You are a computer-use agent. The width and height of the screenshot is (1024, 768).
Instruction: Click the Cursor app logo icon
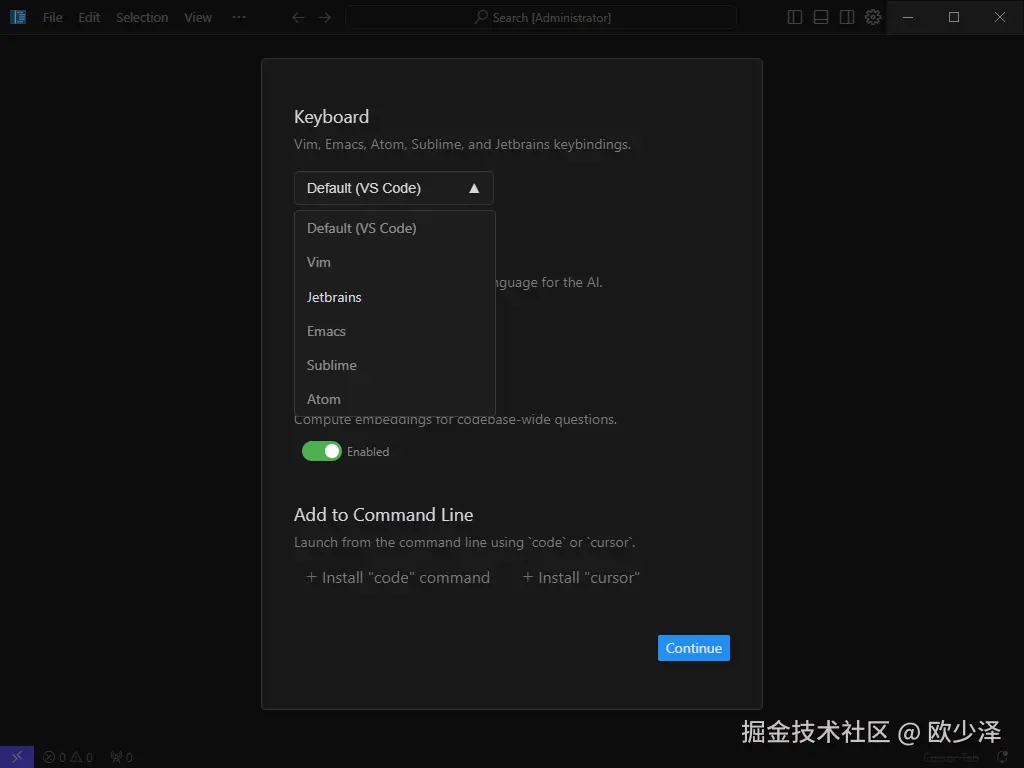click(18, 17)
